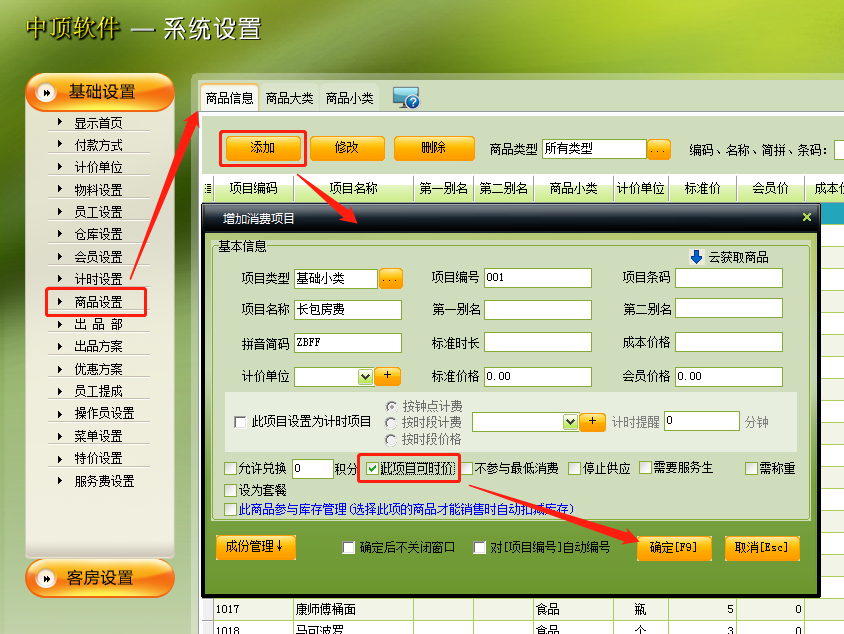
Task: Select 按时段计费 radio option
Action: 391,423
